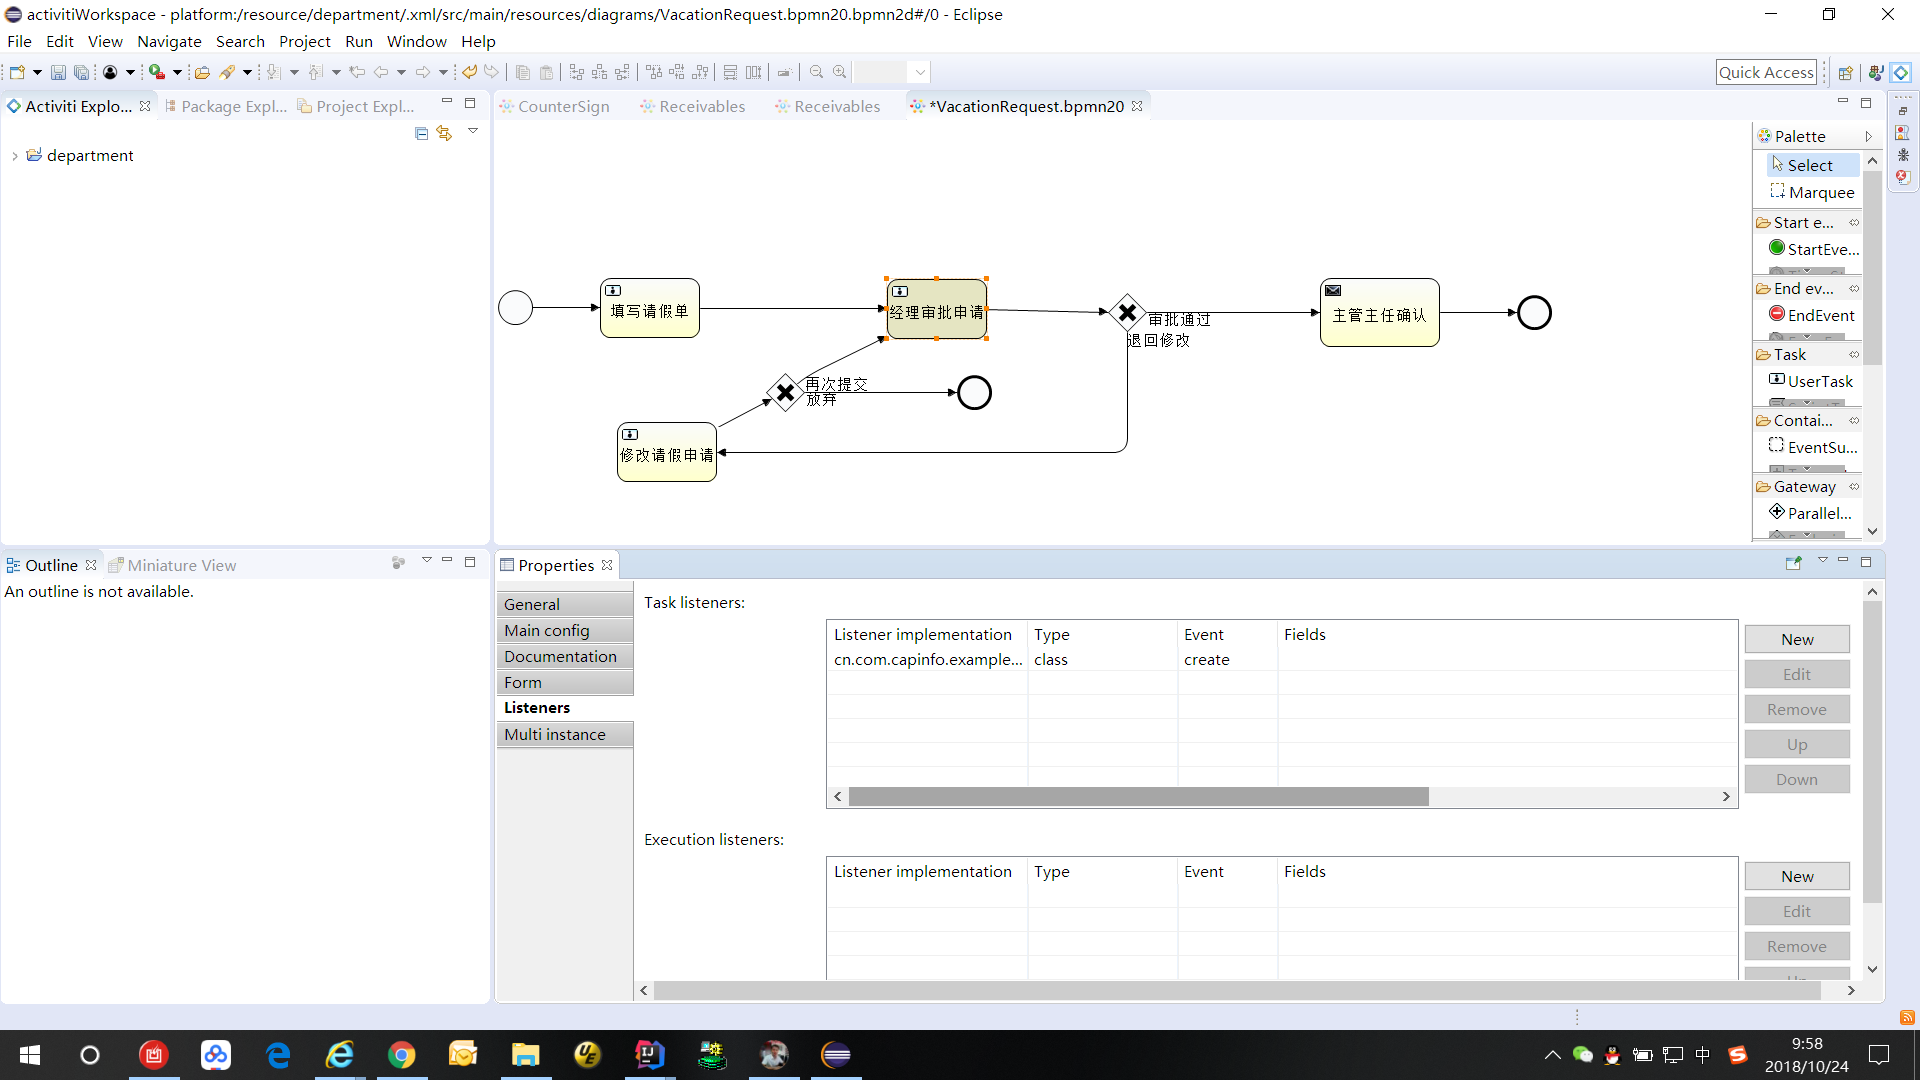Click the Copy toolbar icon
This screenshot has width=1920, height=1080.
(x=523, y=72)
